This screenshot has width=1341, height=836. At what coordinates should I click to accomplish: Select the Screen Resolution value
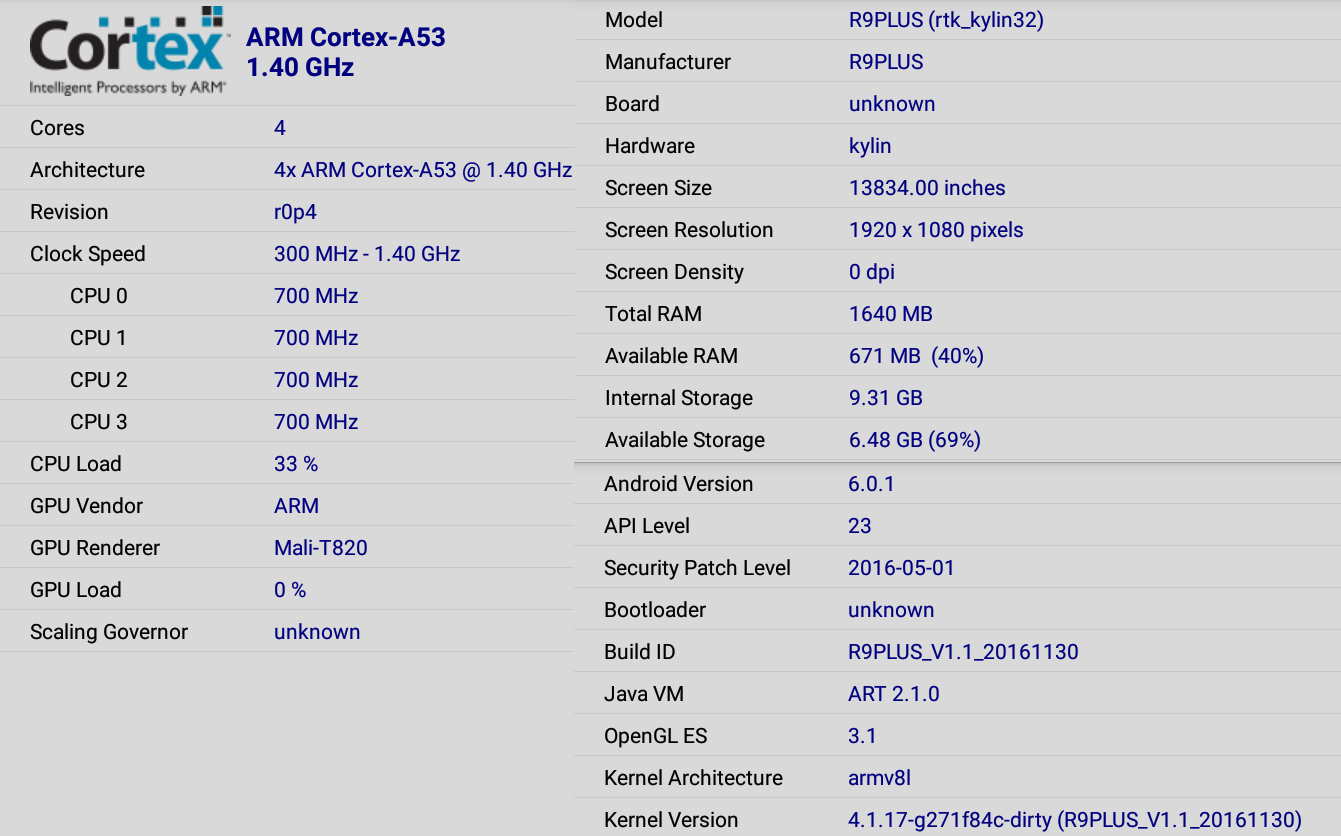tap(936, 230)
